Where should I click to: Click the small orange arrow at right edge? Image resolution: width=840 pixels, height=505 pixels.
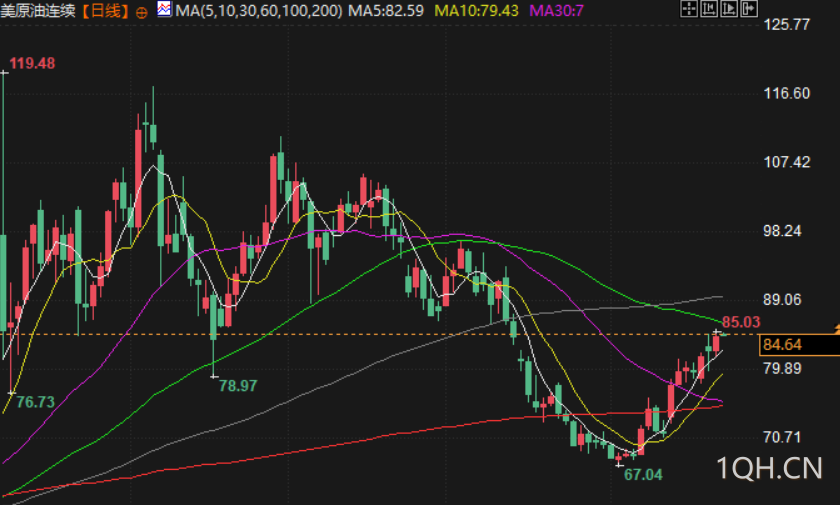click(x=837, y=329)
